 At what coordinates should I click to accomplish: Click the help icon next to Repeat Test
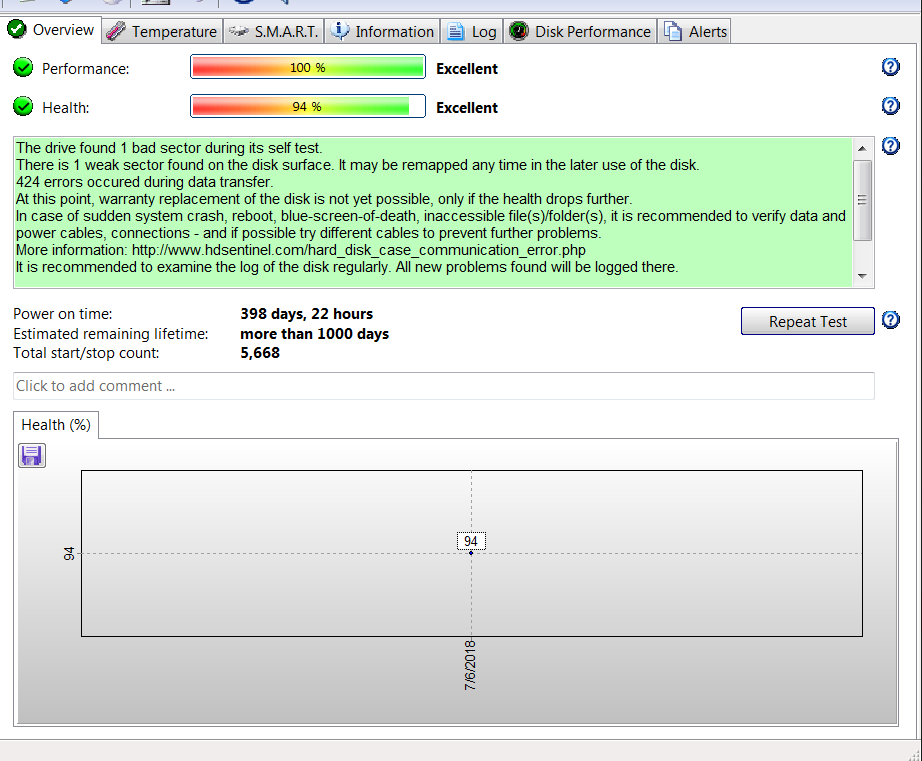point(890,320)
